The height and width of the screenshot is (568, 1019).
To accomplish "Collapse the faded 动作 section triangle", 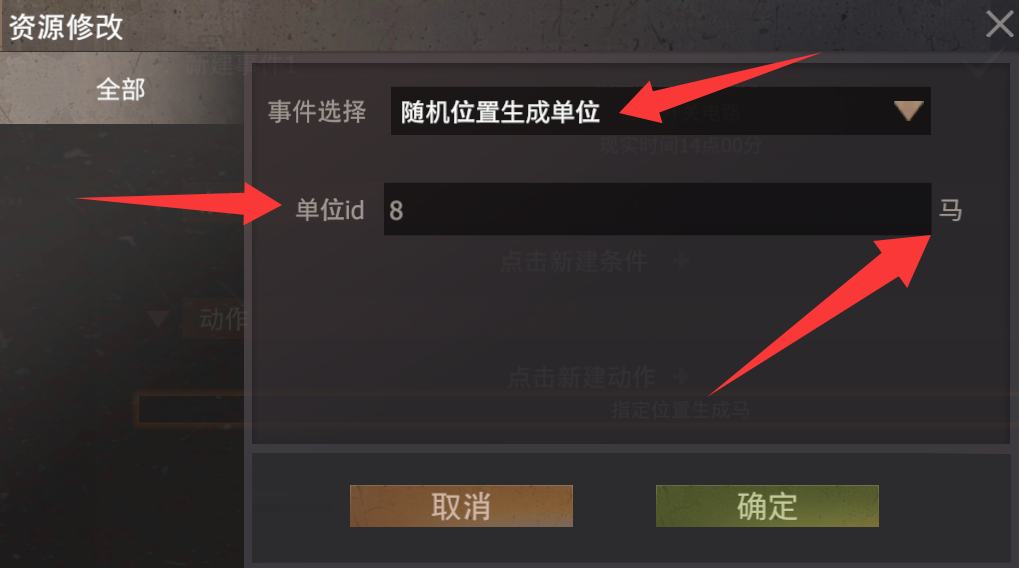I will 158,318.
